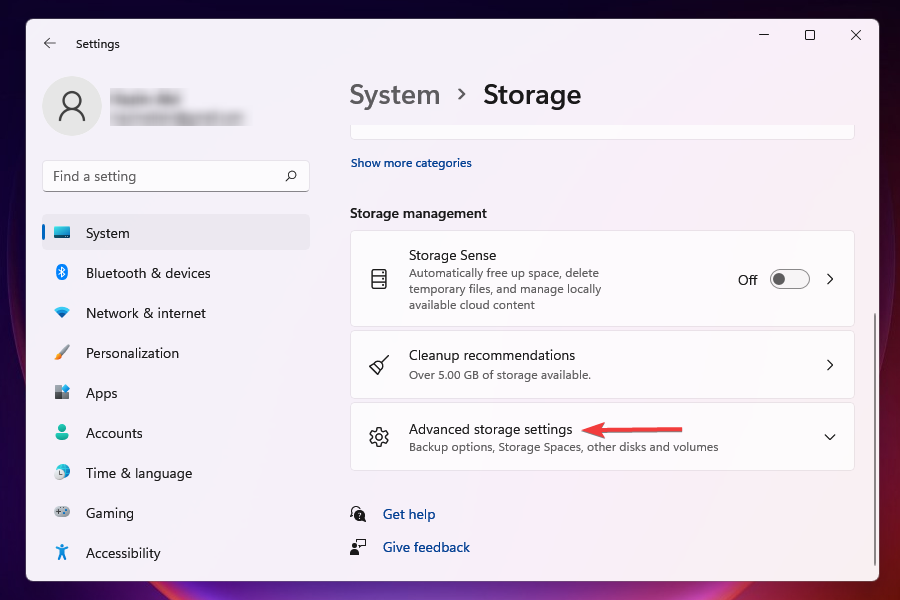
Task: Go to Personalization settings
Action: [x=176, y=353]
